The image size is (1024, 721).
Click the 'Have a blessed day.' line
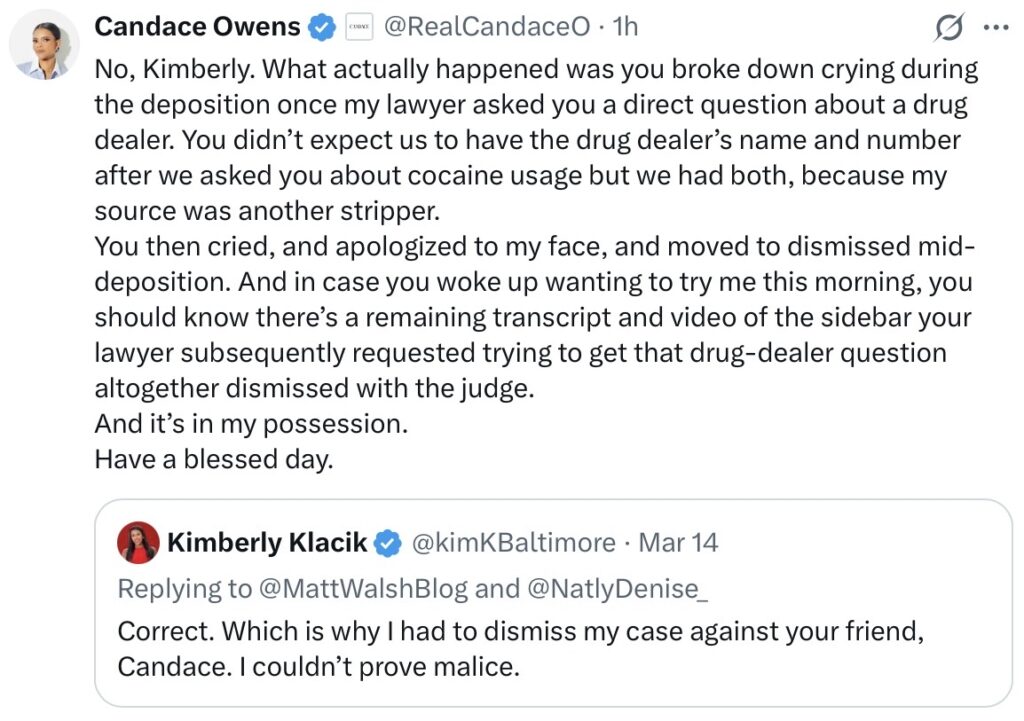(x=212, y=460)
